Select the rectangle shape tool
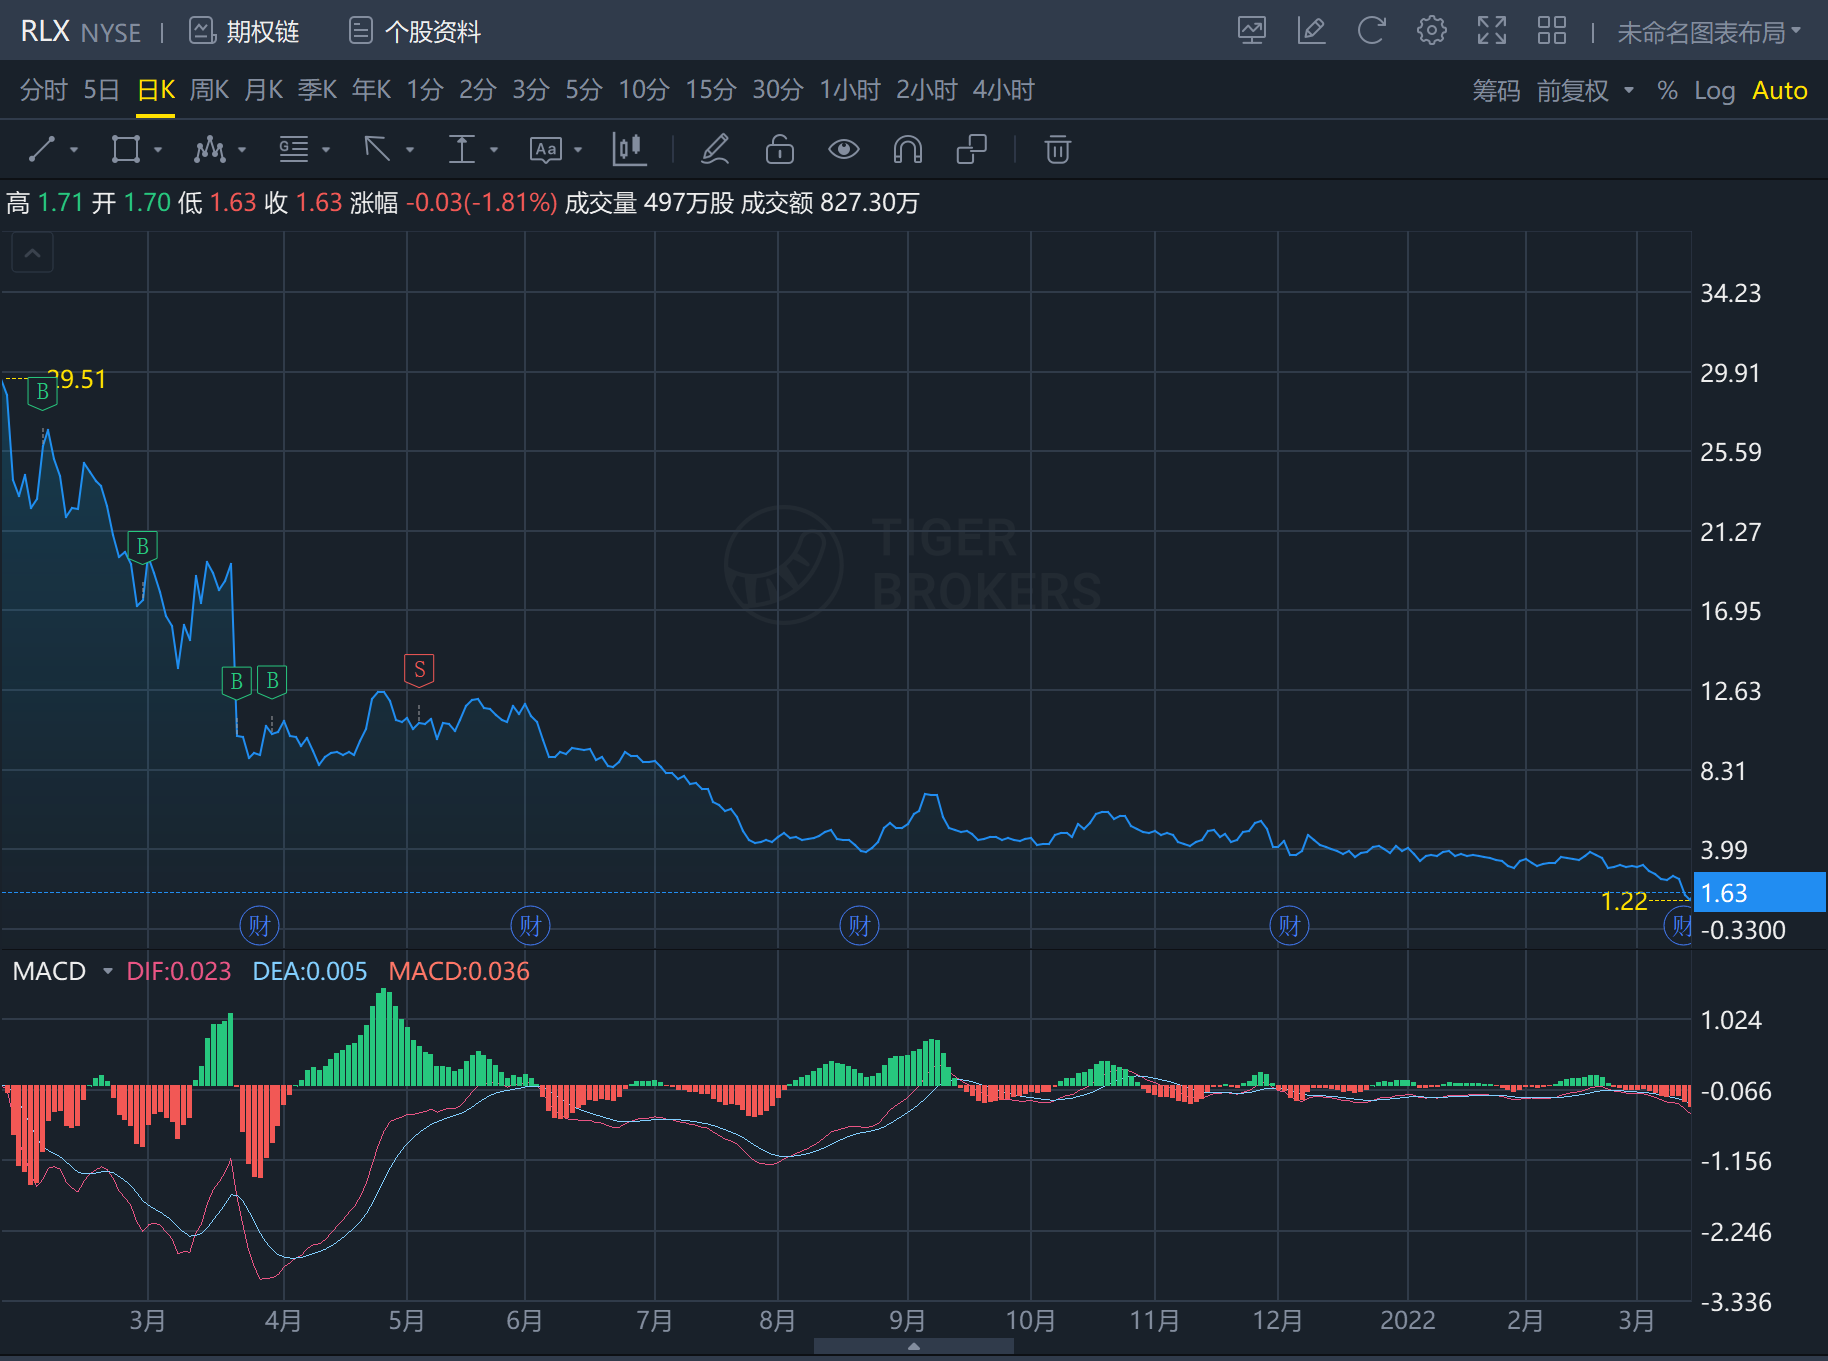Image resolution: width=1828 pixels, height=1361 pixels. (x=126, y=150)
